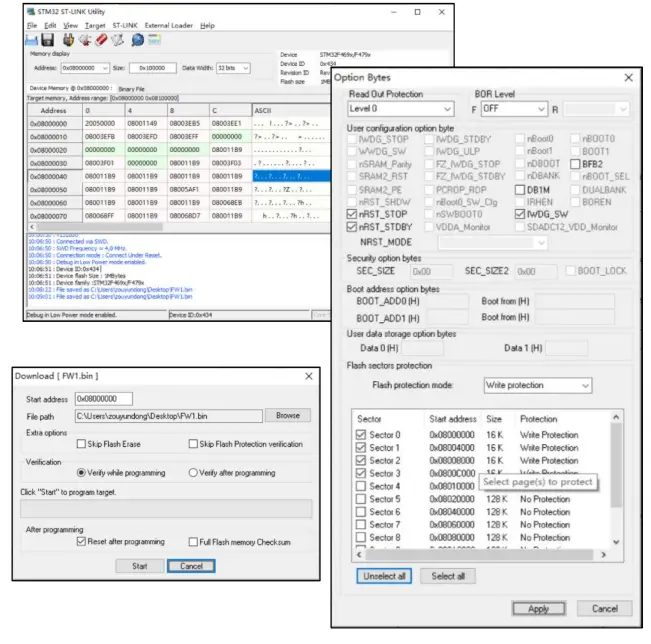651x644 pixels.
Task: Click the memory Size input field
Action: tap(153, 68)
